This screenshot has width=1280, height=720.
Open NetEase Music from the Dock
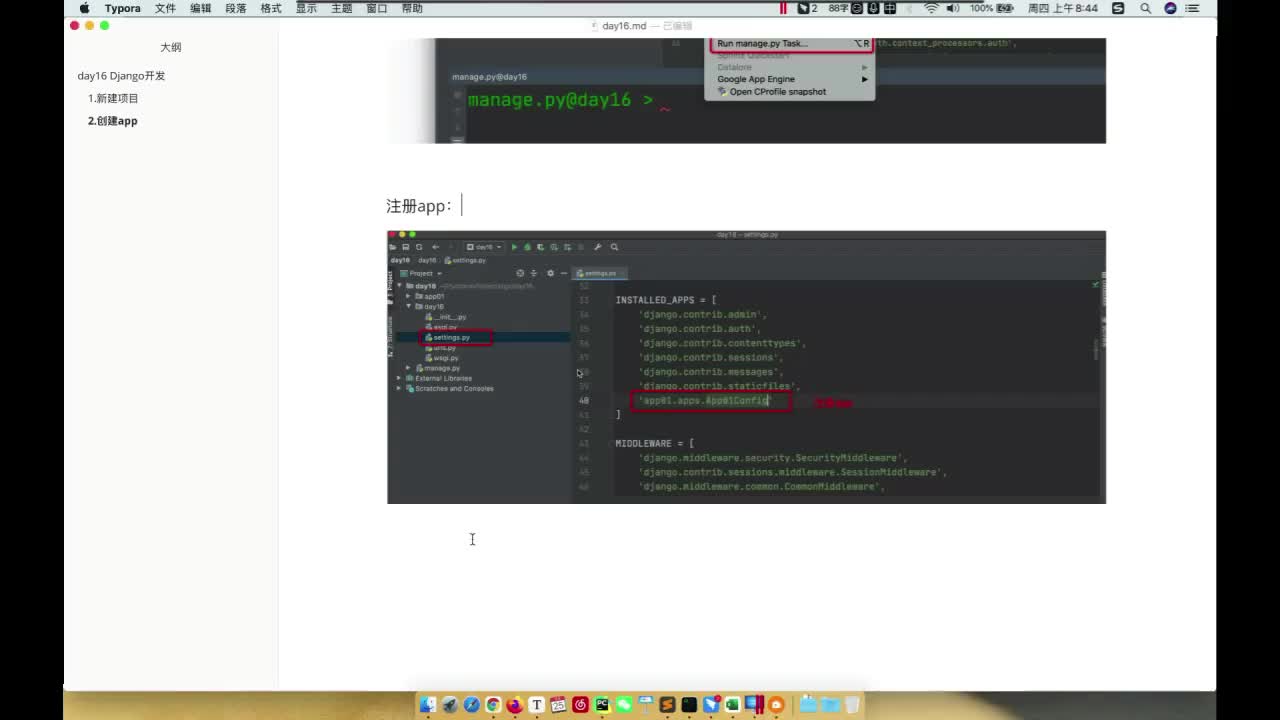[580, 704]
